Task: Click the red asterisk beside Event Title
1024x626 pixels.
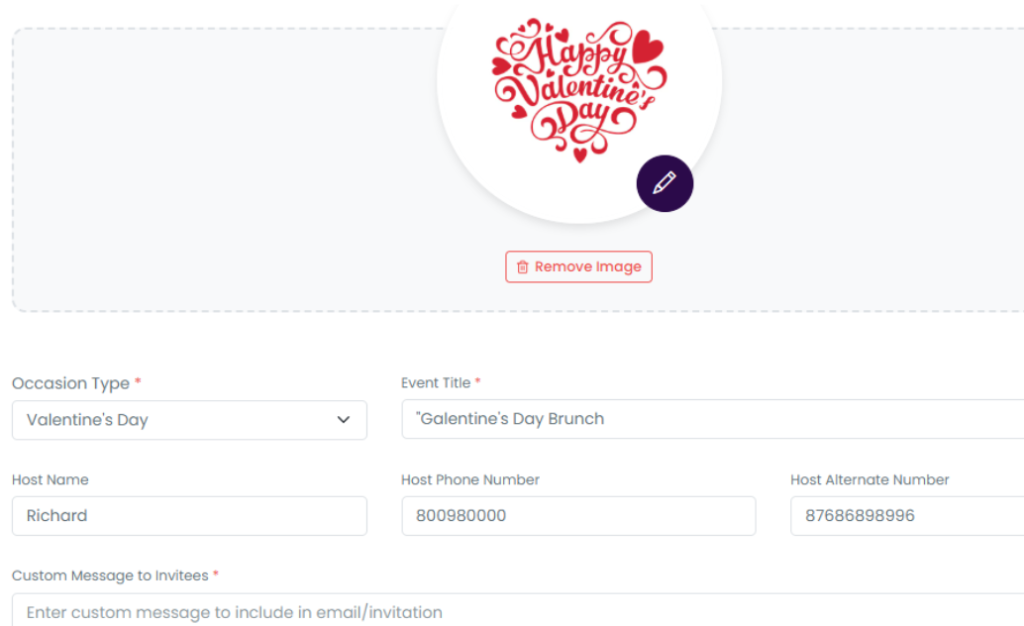Action: pos(478,382)
